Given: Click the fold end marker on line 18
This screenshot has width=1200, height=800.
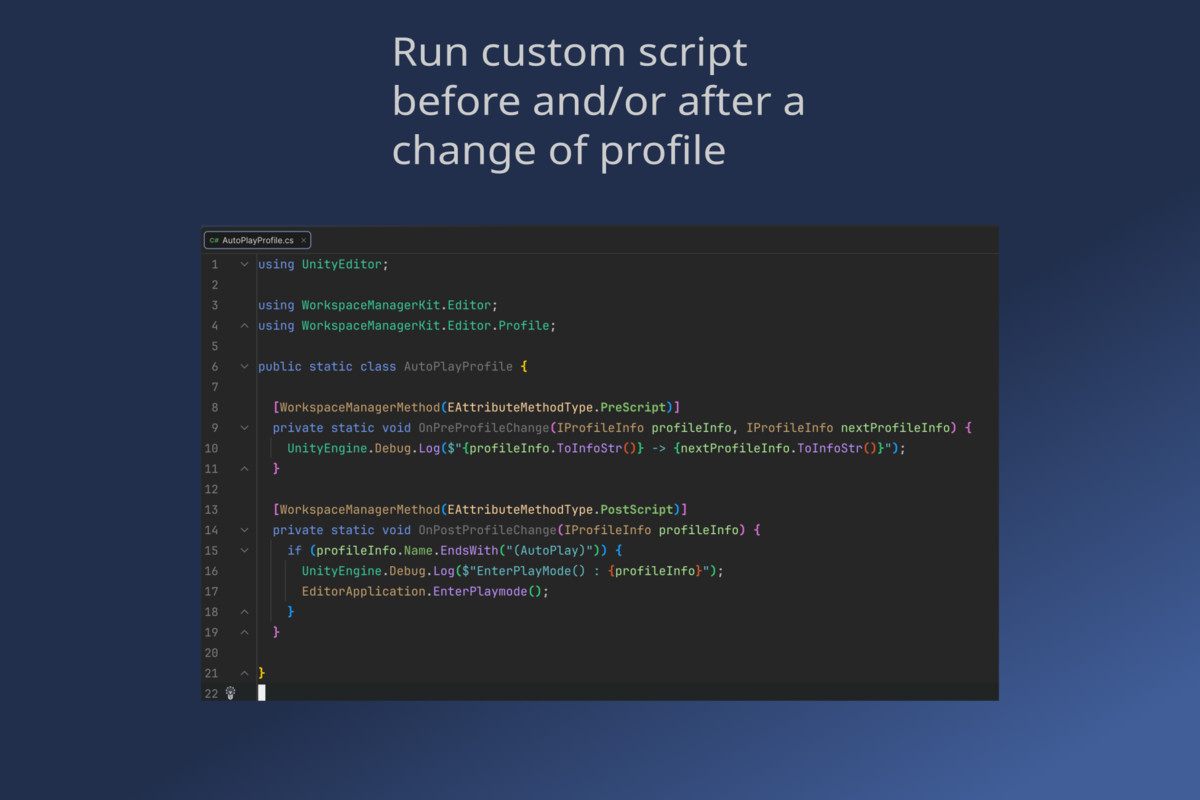Looking at the screenshot, I should pos(244,612).
